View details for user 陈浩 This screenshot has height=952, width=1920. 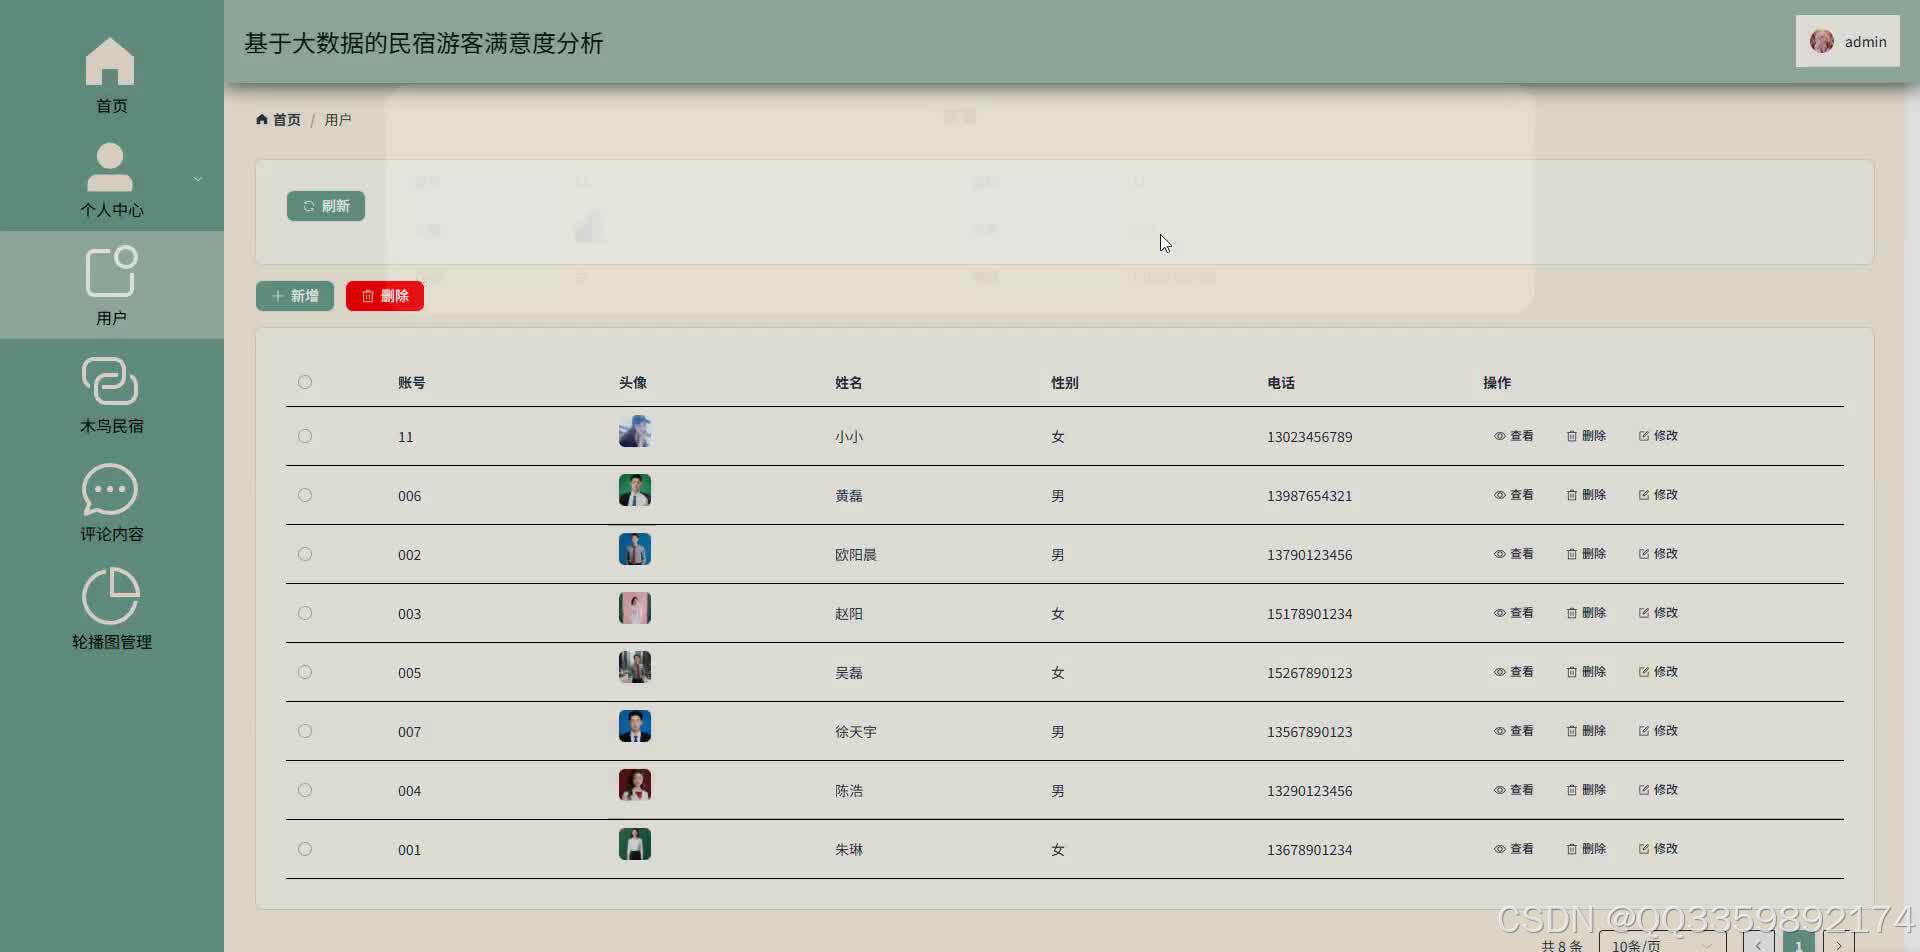tap(1514, 790)
